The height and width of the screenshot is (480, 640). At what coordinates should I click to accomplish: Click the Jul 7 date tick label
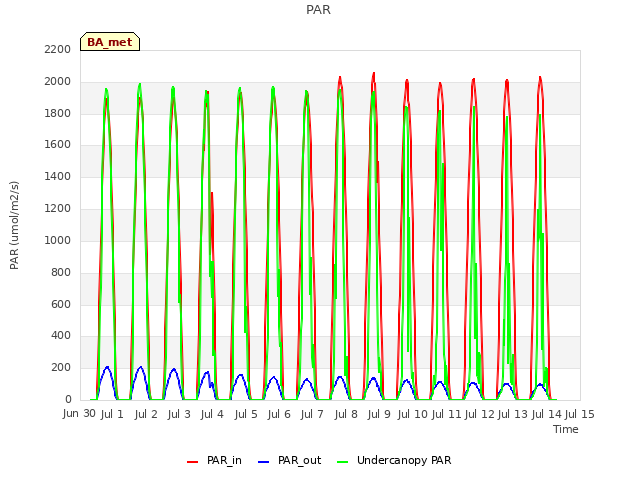[x=312, y=414]
